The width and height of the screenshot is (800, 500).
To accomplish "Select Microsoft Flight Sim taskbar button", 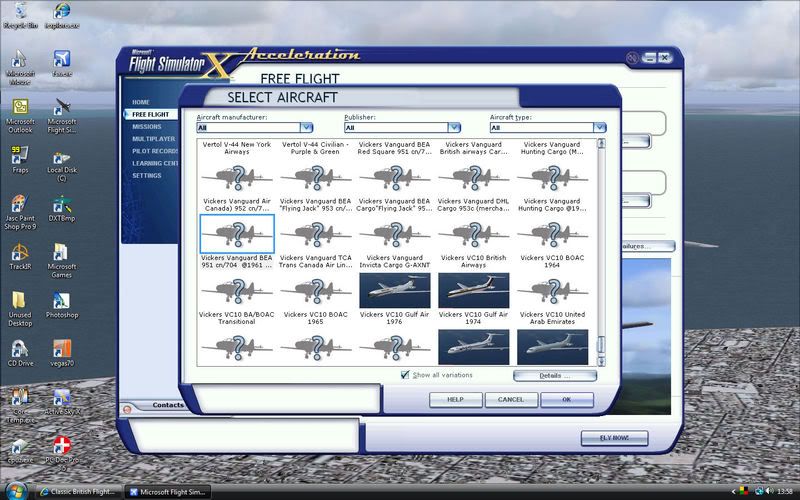I will pyautogui.click(x=168, y=492).
